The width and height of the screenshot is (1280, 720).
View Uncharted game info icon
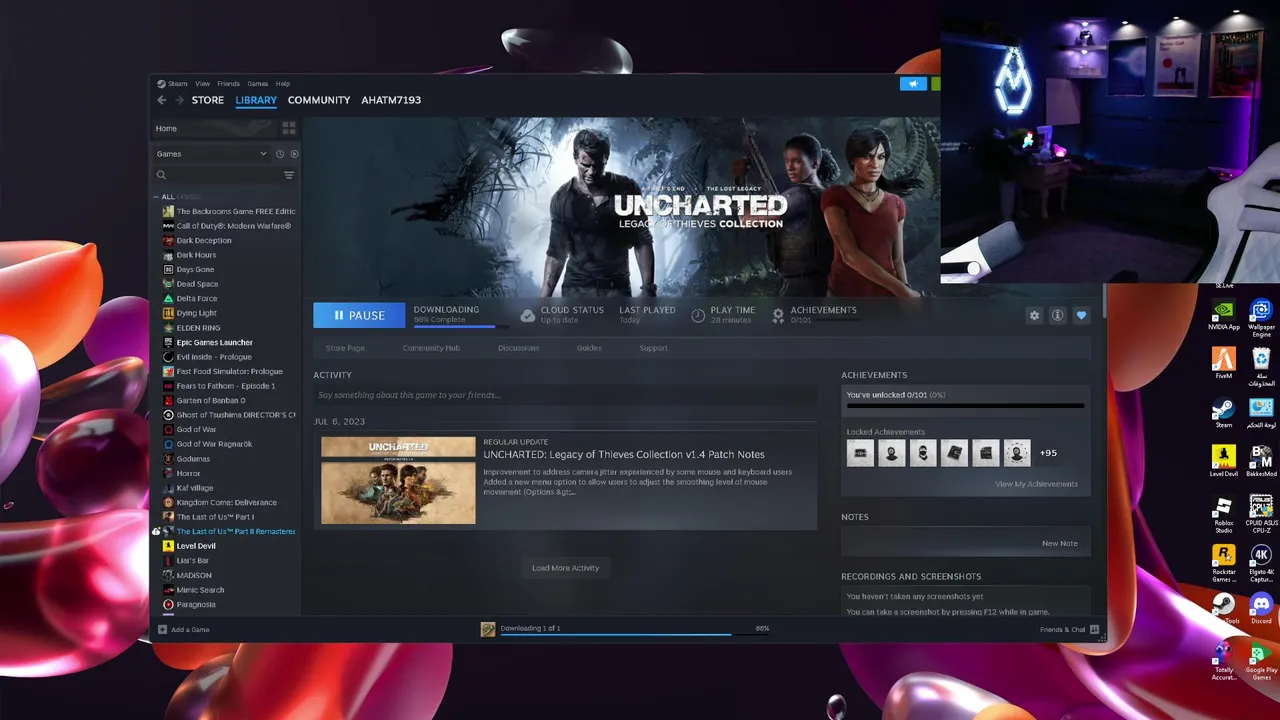click(x=1057, y=315)
